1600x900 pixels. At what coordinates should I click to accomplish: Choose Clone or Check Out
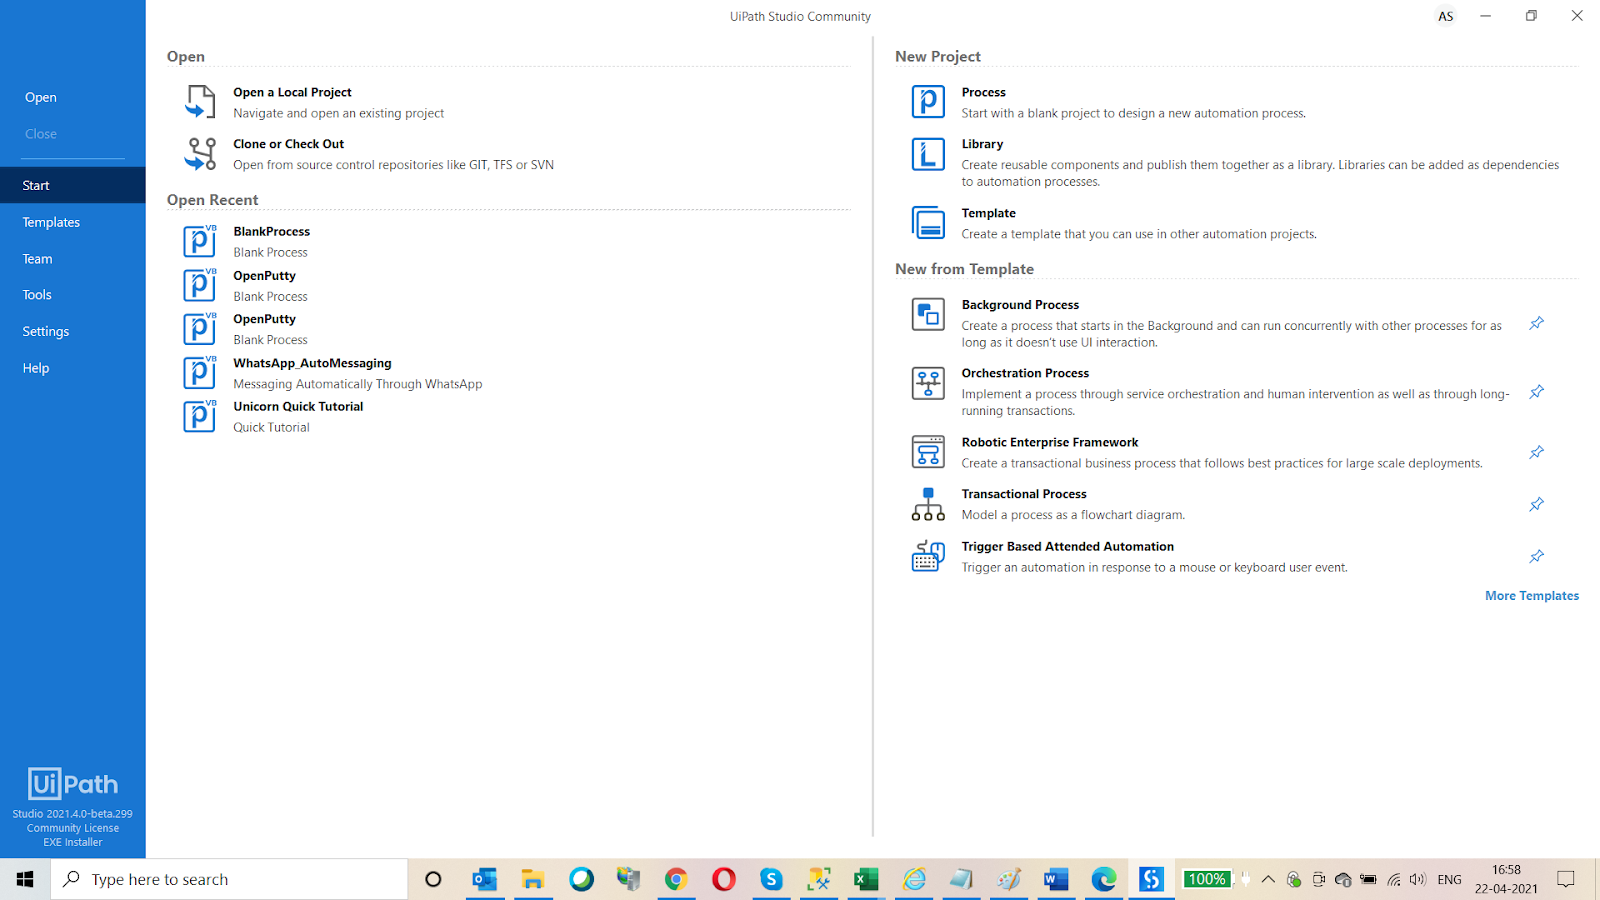coord(289,144)
